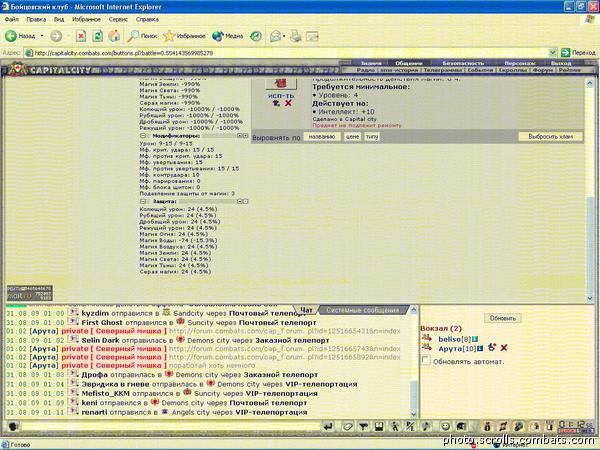Click the Forward arrow in the browser toolbar
Screen dimensions: 600x450
click(56, 36)
